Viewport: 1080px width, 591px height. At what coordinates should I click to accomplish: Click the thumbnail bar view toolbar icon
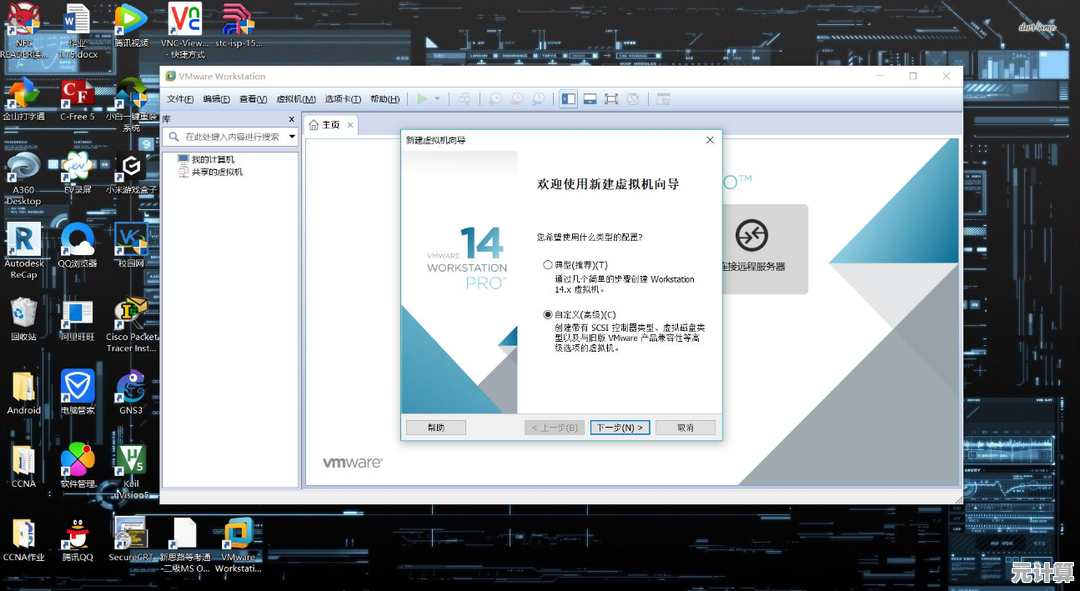tap(590, 99)
